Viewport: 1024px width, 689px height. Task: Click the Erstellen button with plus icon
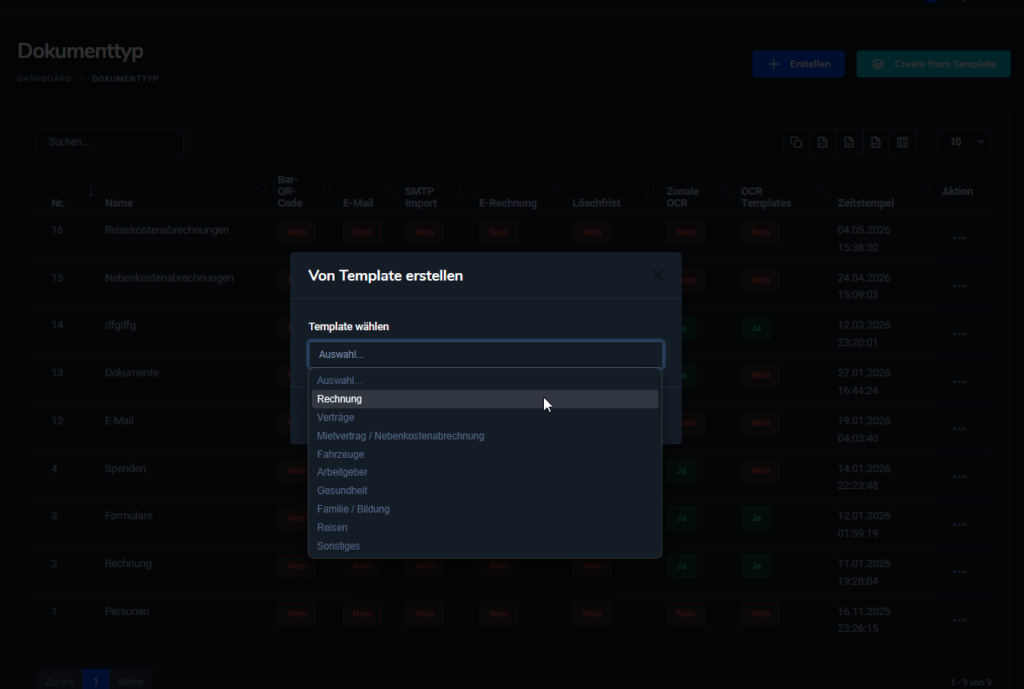798,64
